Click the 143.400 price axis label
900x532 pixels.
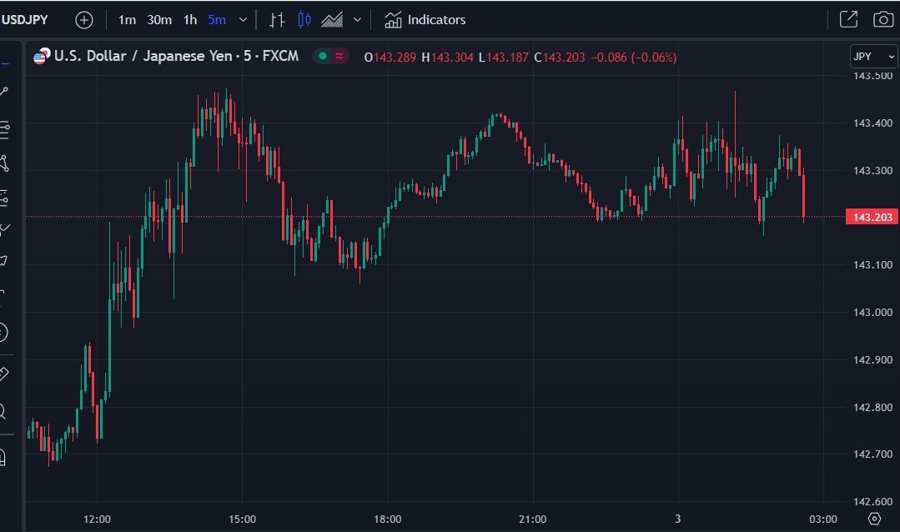[x=872, y=123]
